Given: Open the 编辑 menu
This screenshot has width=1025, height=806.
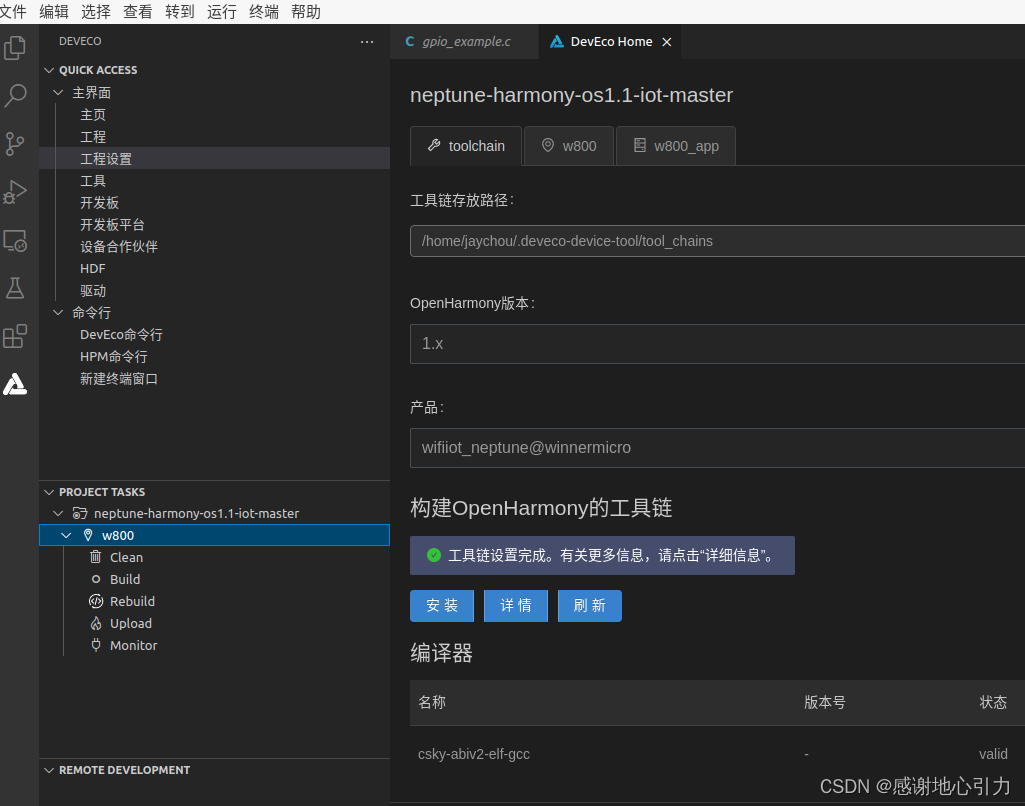Looking at the screenshot, I should [x=54, y=12].
